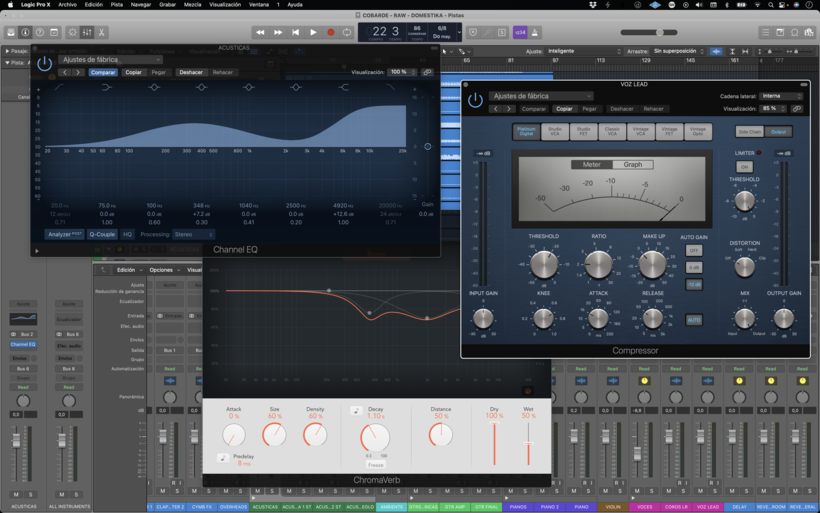Toggle AUTO release button in Compressor
This screenshot has height=513, width=820.
point(693,320)
